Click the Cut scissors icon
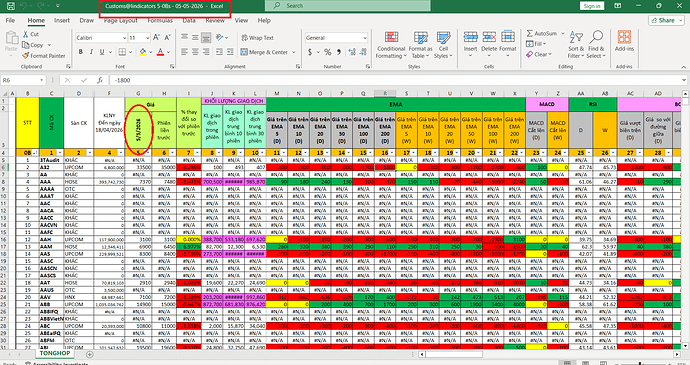This screenshot has width=690, height=365. coord(26,34)
